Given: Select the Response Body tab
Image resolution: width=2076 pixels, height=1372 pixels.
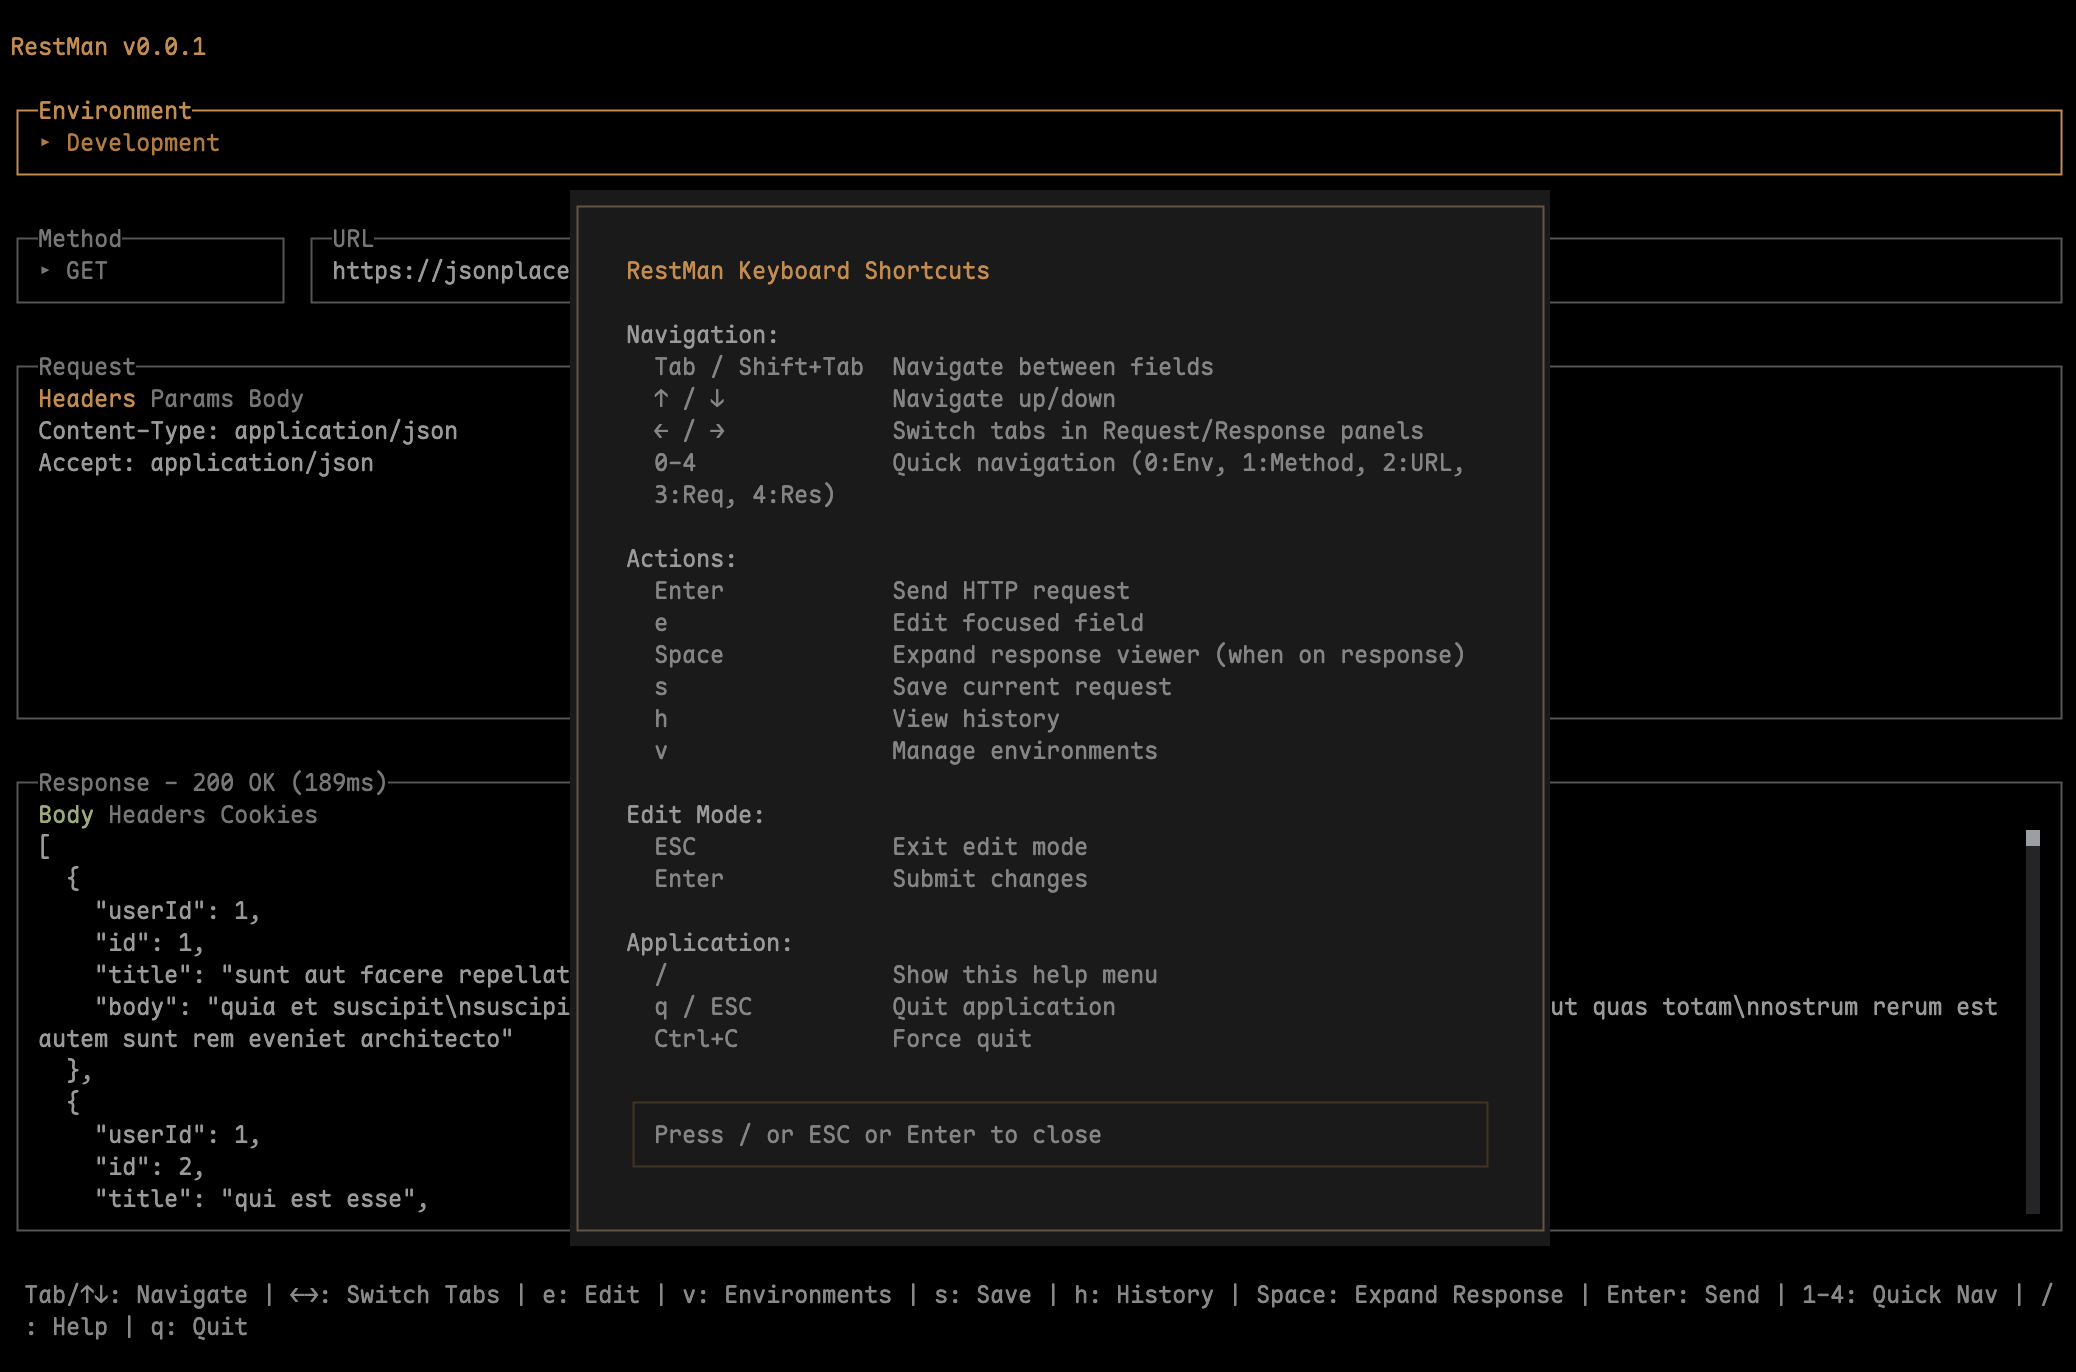Looking at the screenshot, I should (x=65, y=815).
